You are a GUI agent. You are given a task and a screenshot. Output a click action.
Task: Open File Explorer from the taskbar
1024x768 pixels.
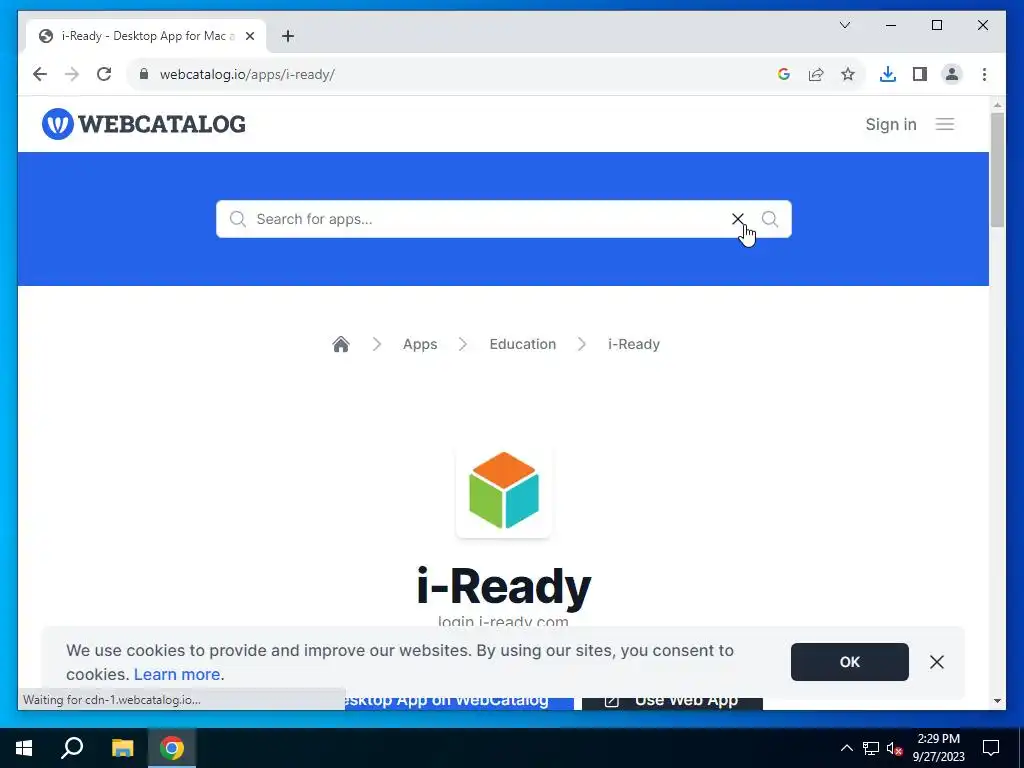pyautogui.click(x=122, y=748)
